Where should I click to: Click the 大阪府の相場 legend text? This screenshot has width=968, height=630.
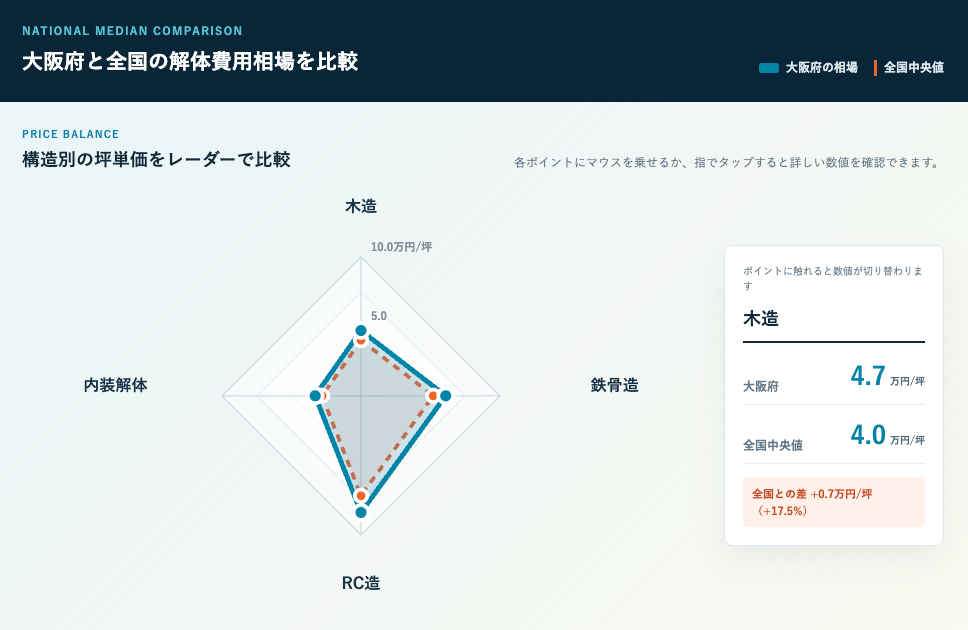pyautogui.click(x=821, y=68)
